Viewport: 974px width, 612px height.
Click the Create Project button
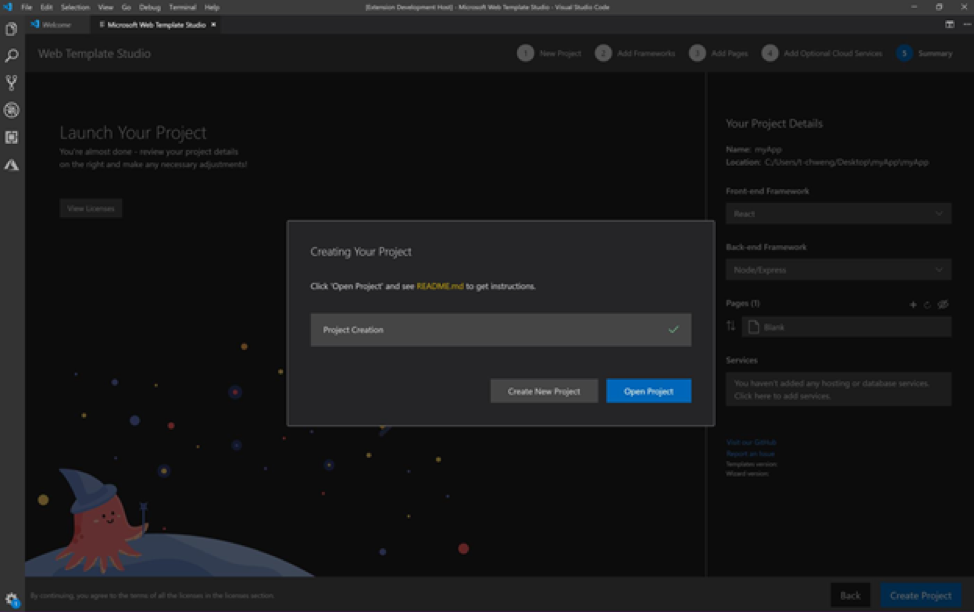pyautogui.click(x=921, y=595)
